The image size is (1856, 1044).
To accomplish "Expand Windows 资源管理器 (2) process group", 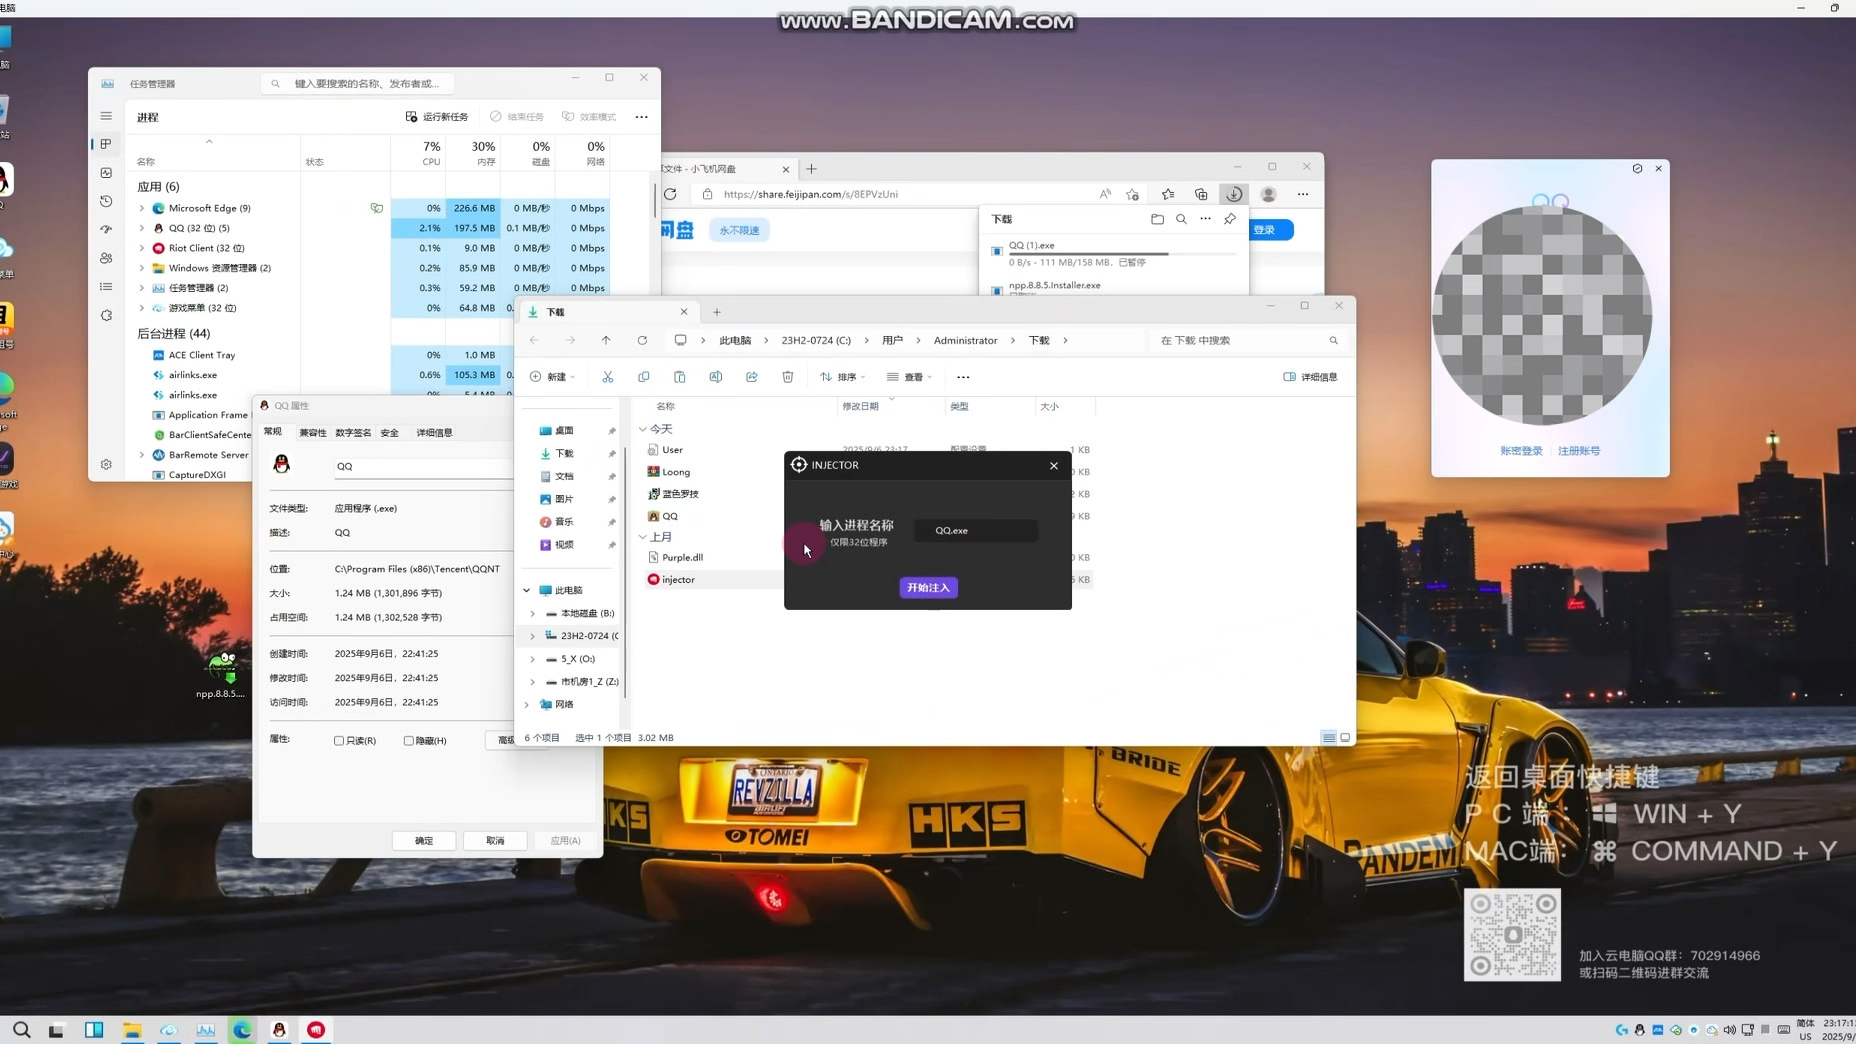I will pos(142,268).
